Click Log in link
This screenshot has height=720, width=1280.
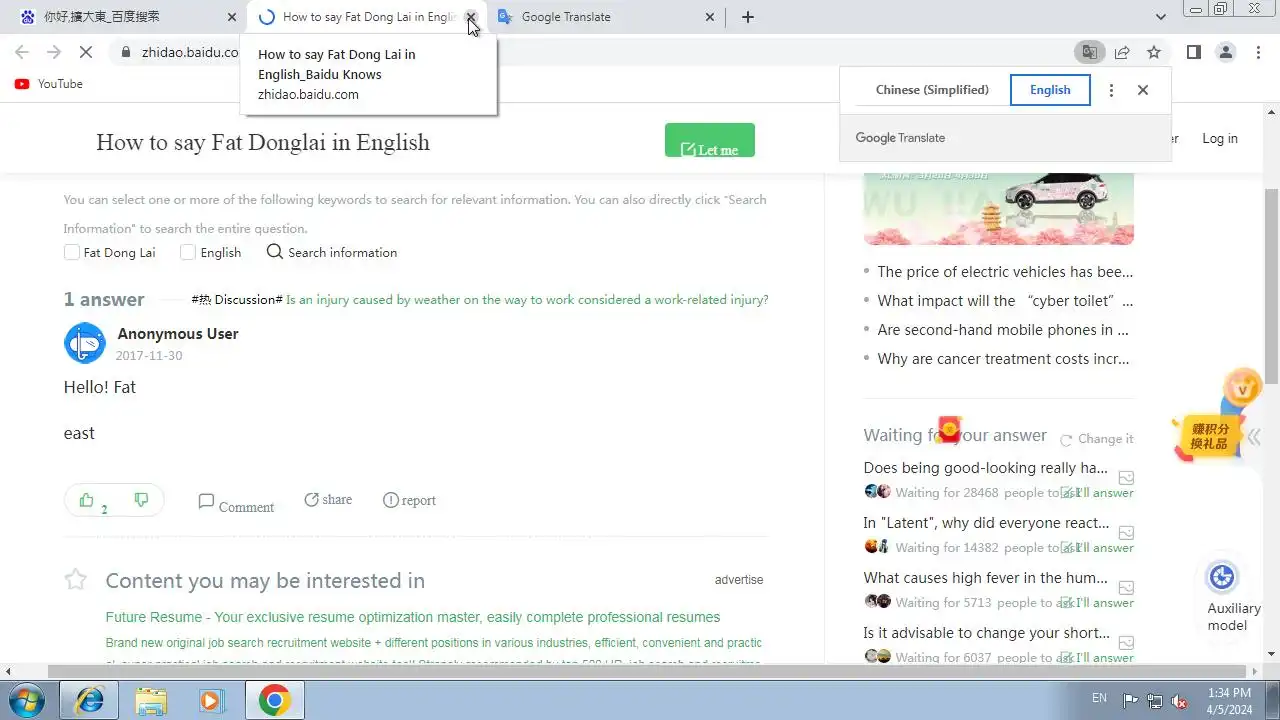pos(1219,139)
